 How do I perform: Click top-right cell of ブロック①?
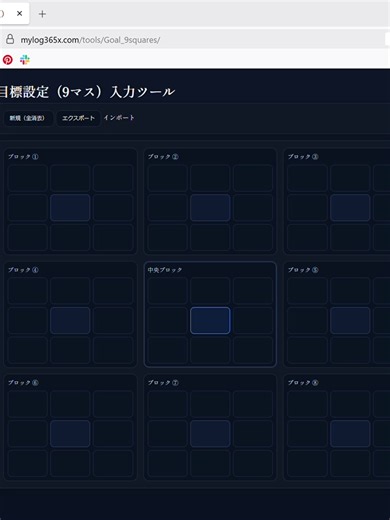click(113, 178)
